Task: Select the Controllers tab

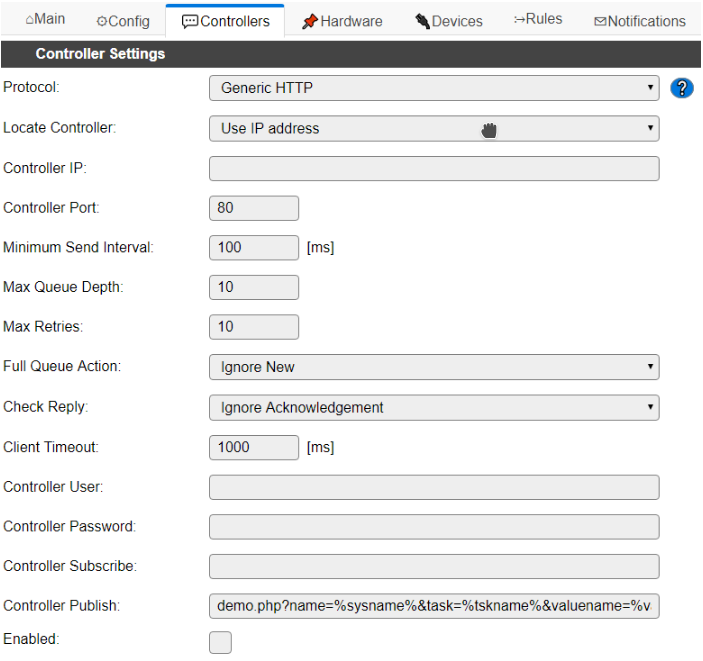Action: tap(226, 21)
